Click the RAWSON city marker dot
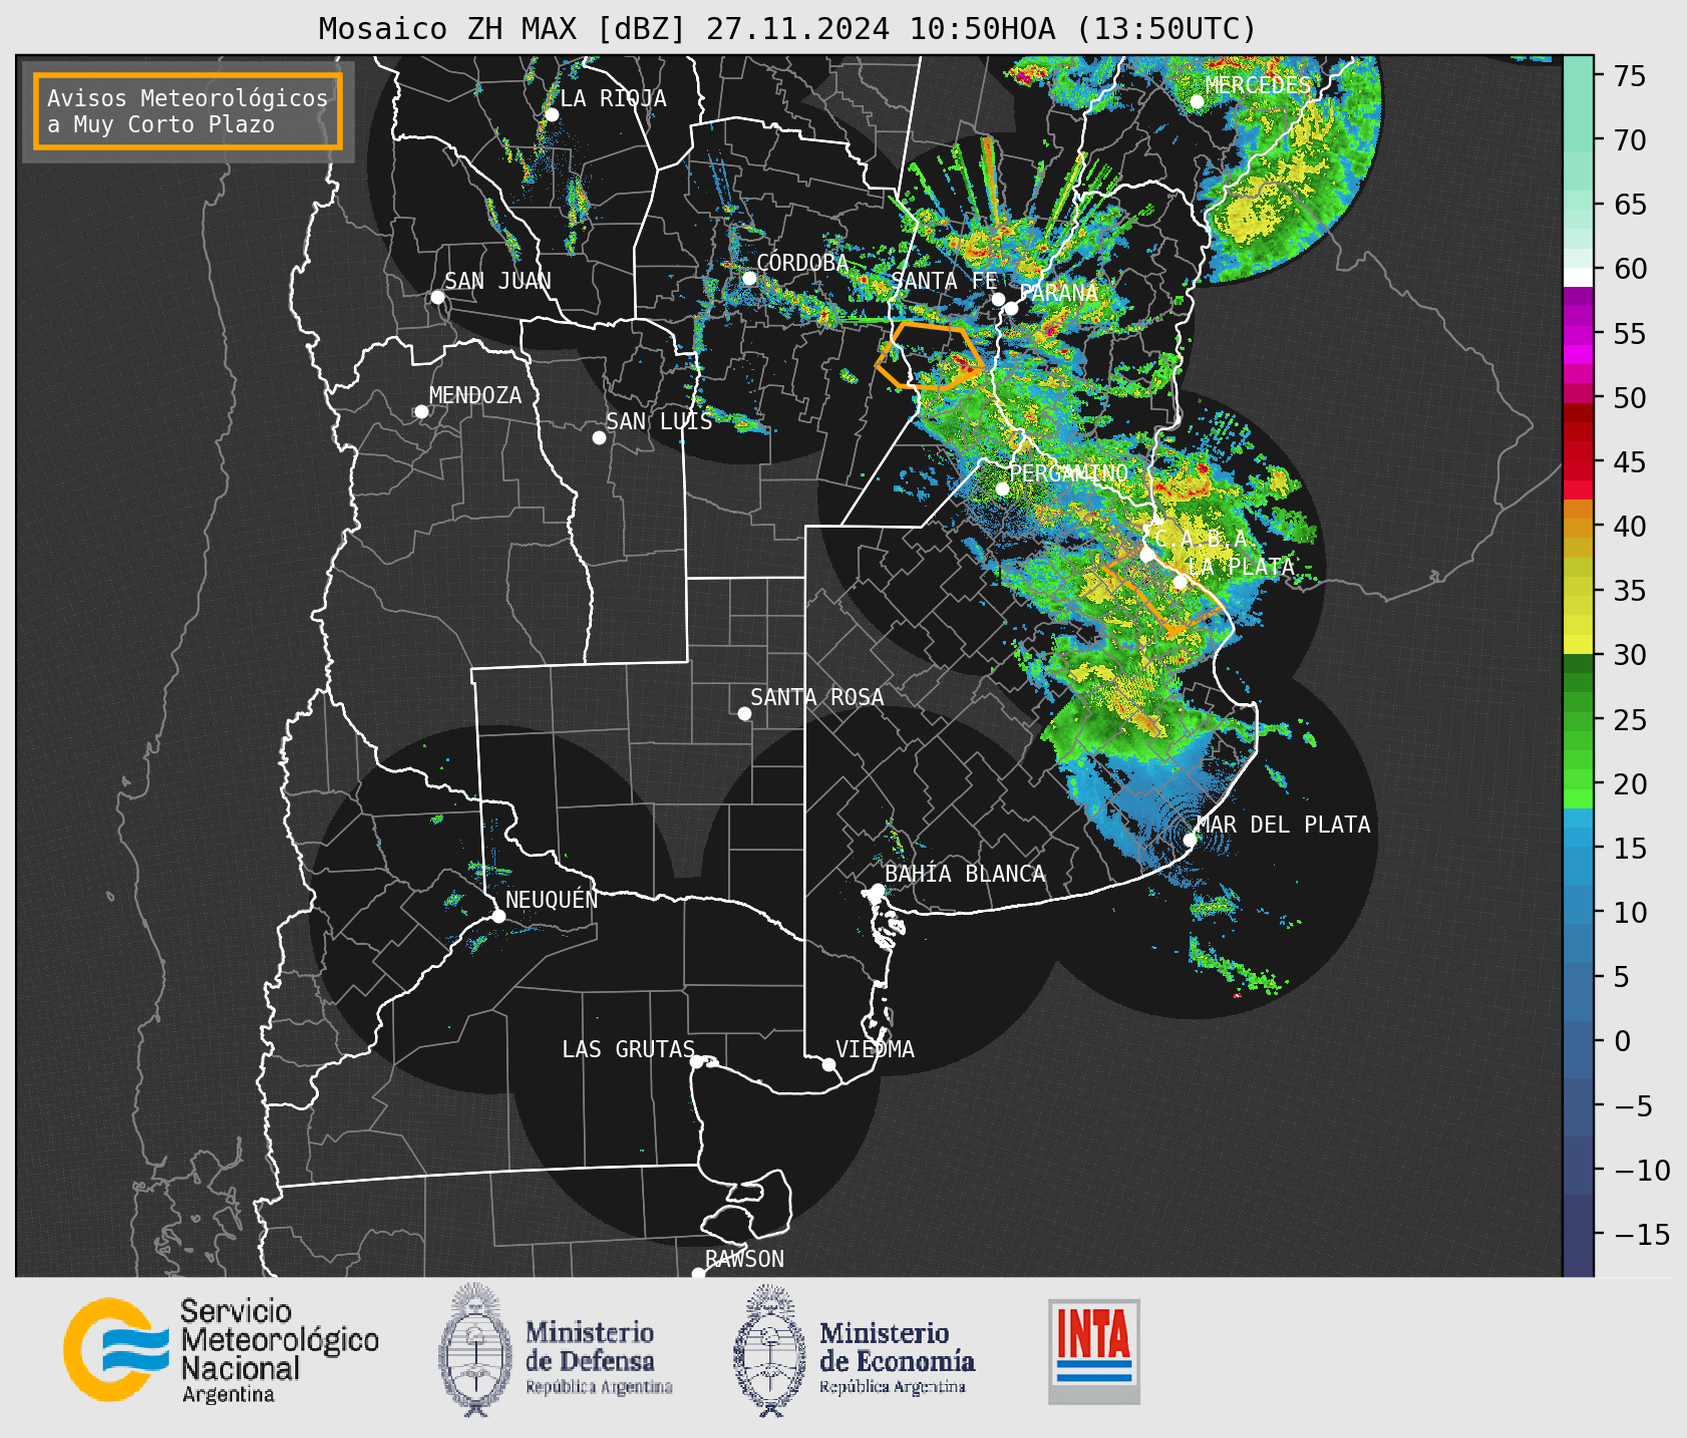1687x1438 pixels. point(698,1273)
